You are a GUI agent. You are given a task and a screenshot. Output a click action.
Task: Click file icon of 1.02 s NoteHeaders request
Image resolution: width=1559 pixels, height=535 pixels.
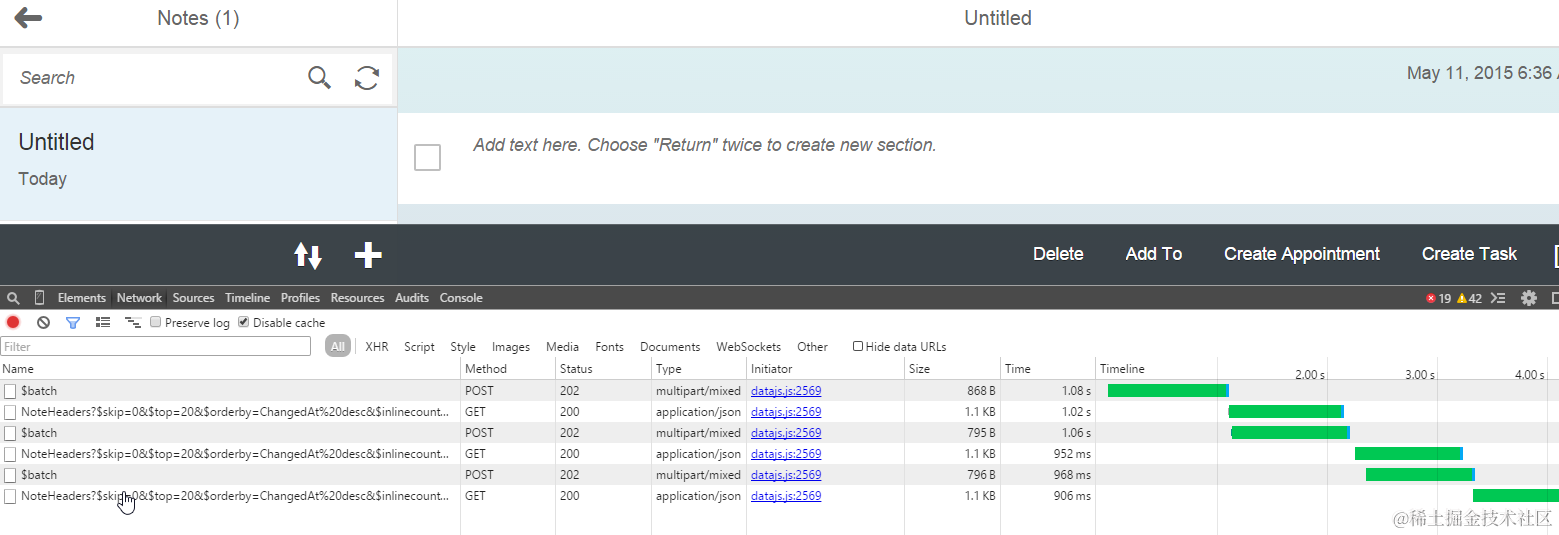(x=10, y=412)
